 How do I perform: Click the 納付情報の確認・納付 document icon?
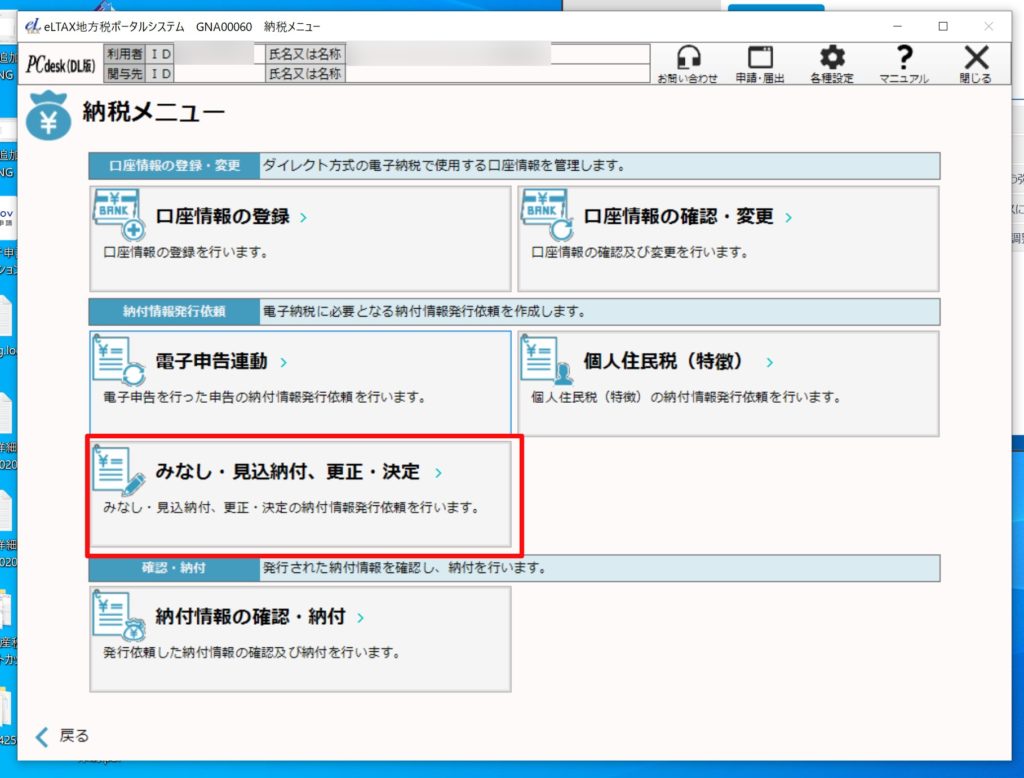(119, 616)
